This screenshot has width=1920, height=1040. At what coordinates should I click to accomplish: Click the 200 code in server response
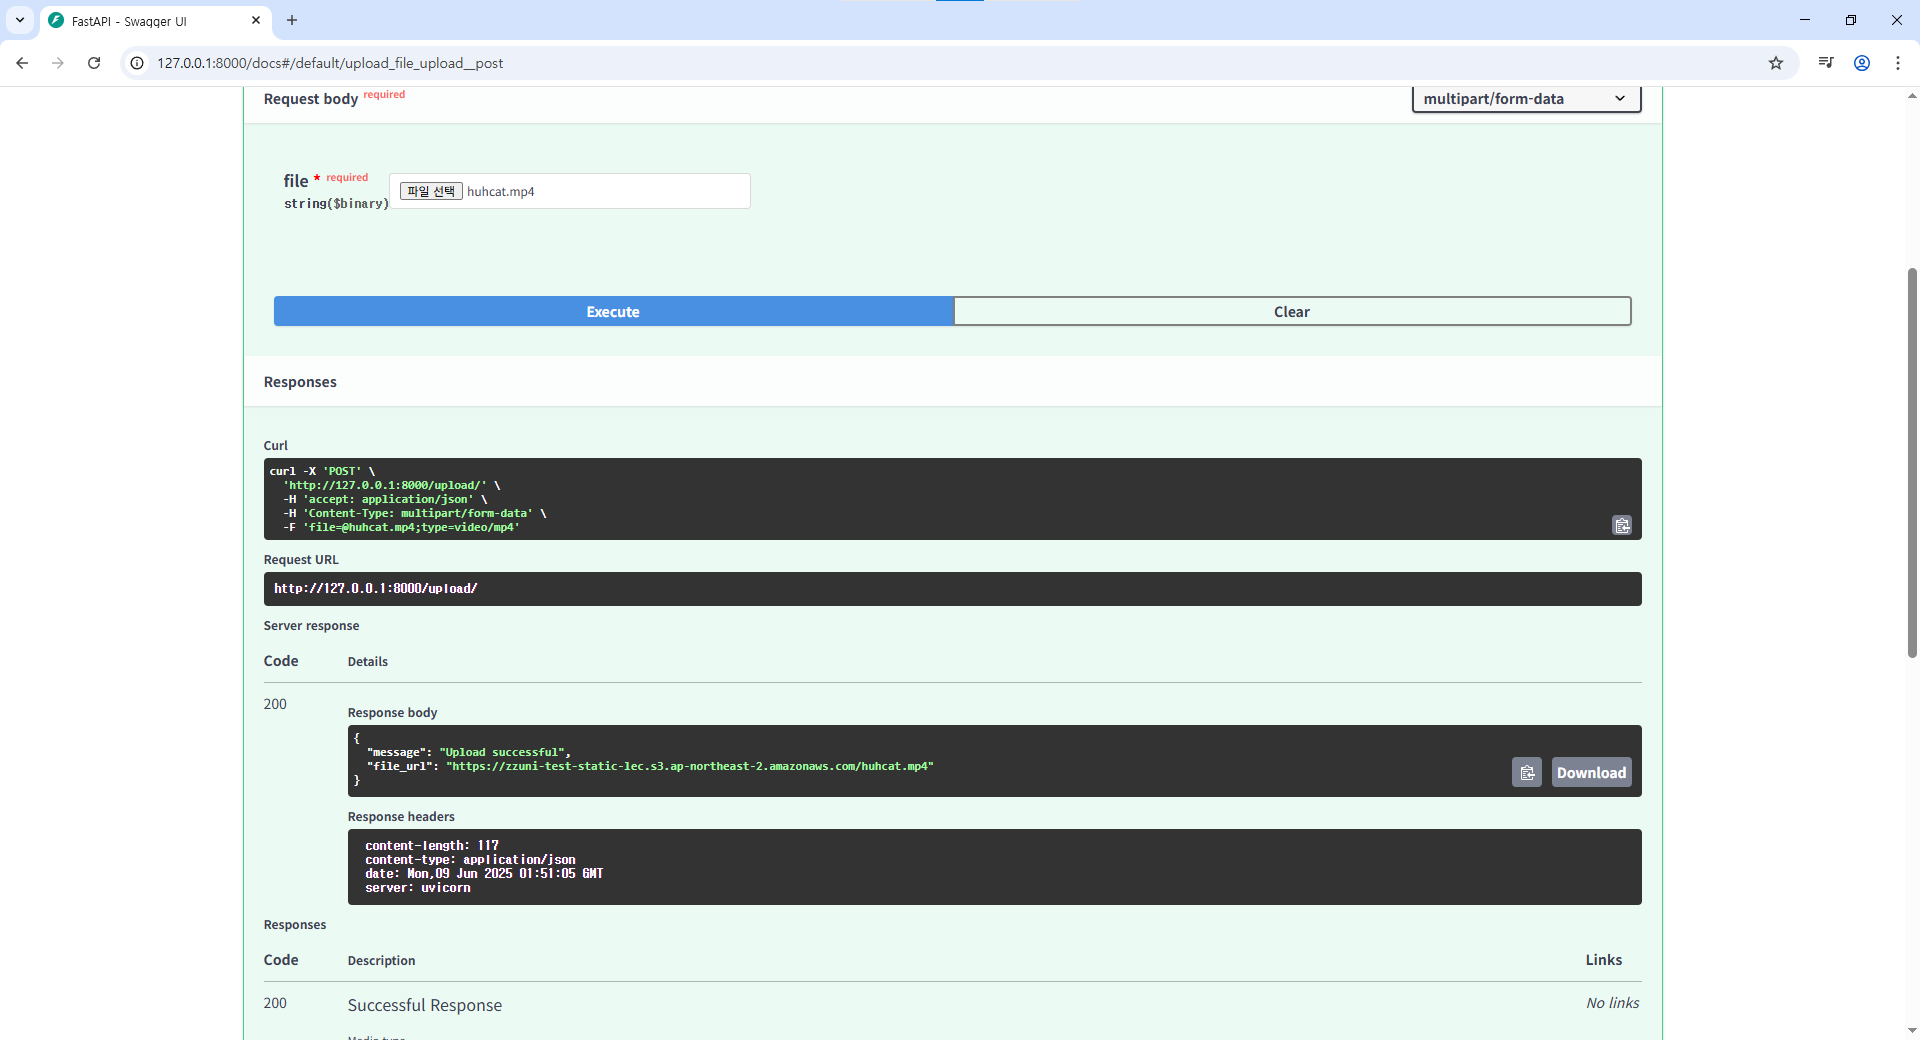[x=275, y=704]
